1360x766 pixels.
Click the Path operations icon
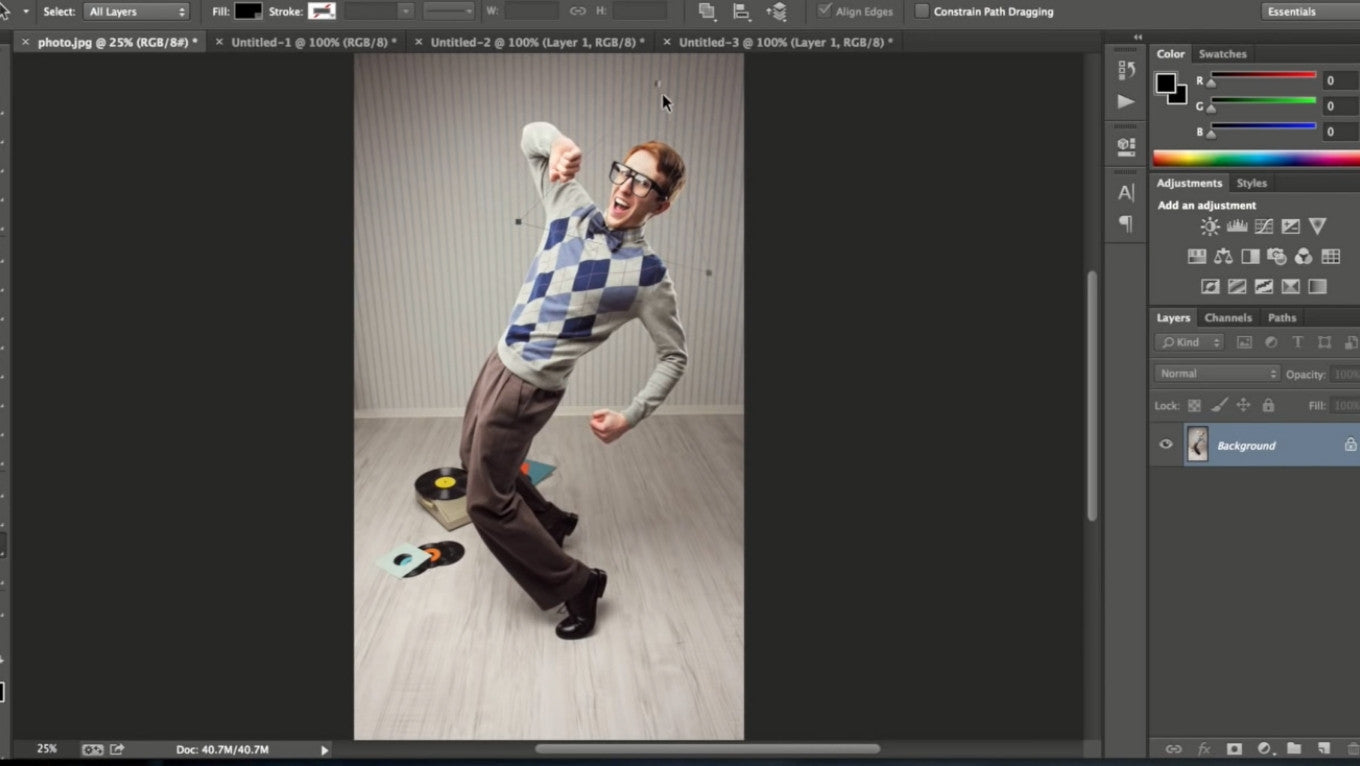tap(707, 12)
